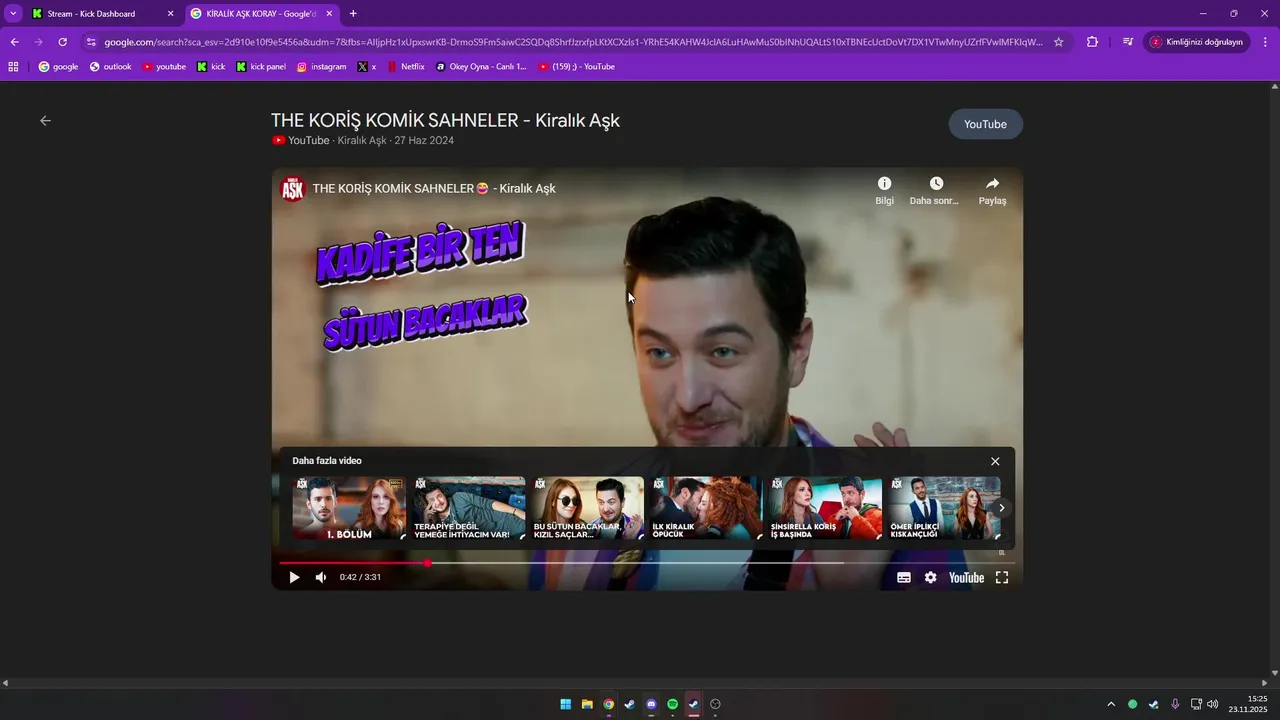Click the Bilgi info icon

tap(884, 190)
